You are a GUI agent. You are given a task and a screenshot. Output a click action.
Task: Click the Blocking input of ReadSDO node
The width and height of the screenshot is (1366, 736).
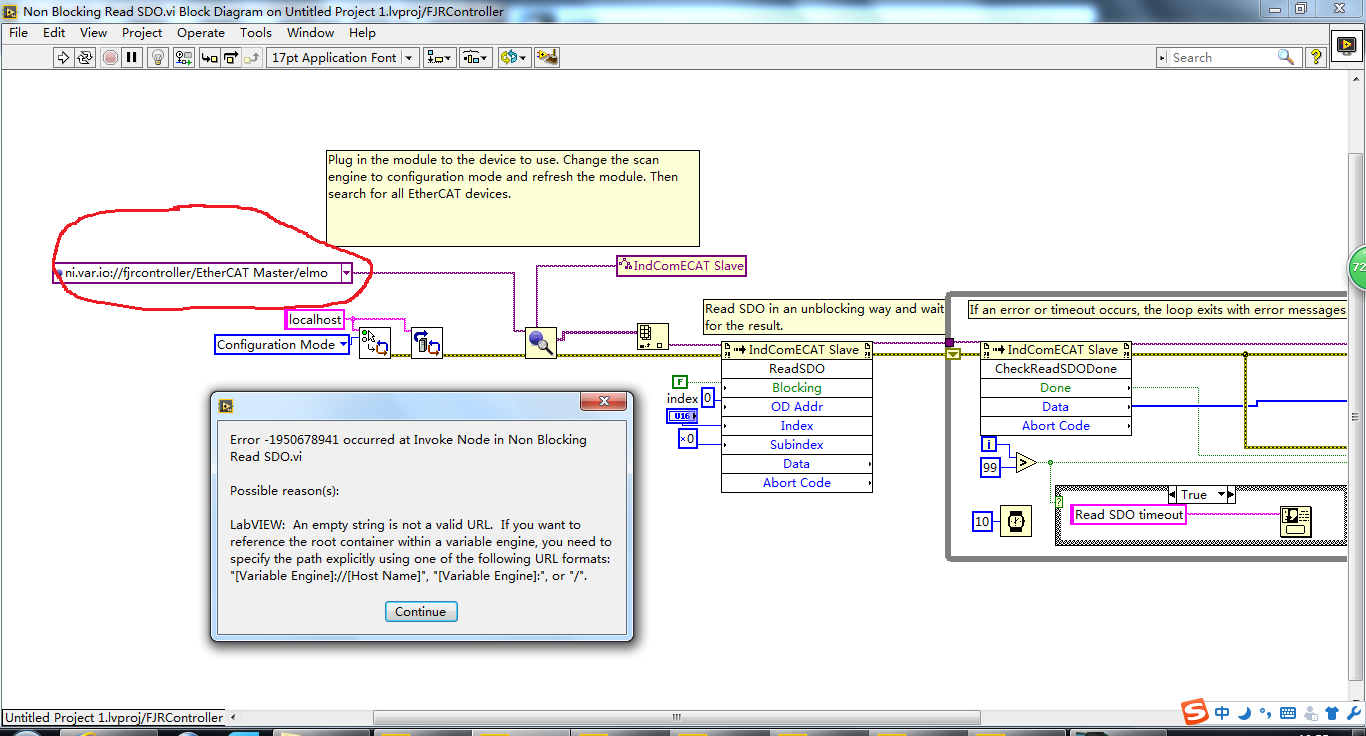[x=797, y=387]
